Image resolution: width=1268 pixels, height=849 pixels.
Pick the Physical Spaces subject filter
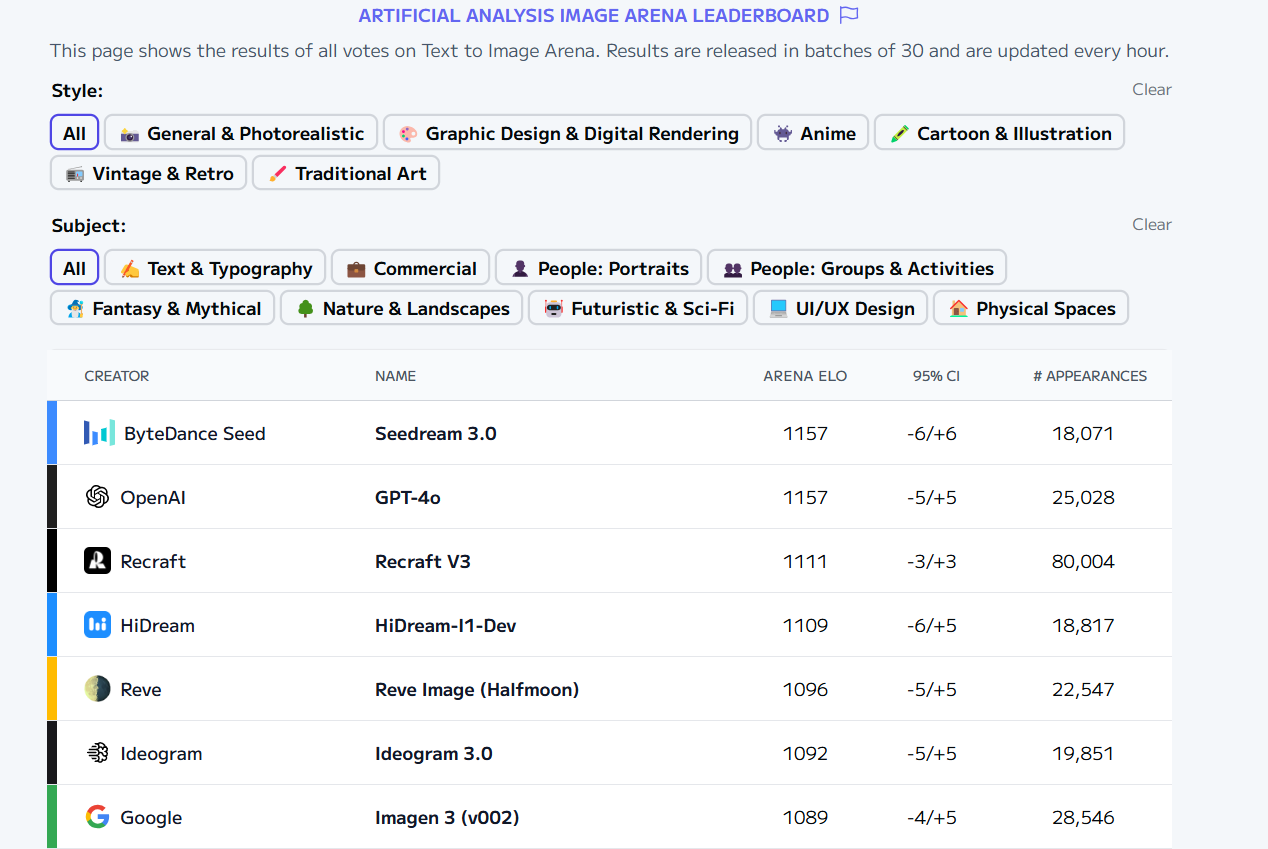[x=1031, y=308]
